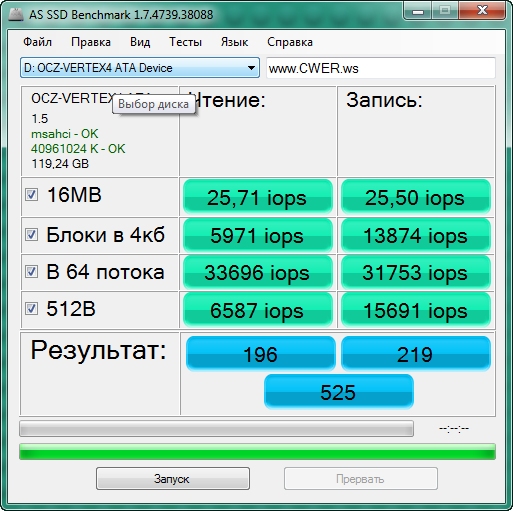The image size is (513, 511).
Task: Click the read score 196
Action: [x=260, y=354]
